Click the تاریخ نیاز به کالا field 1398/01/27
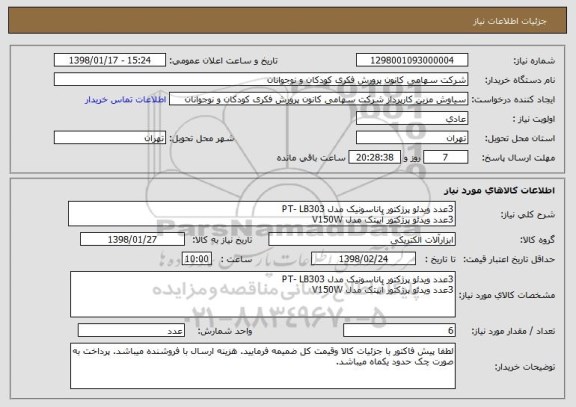The width and height of the screenshot is (576, 407). [132, 239]
